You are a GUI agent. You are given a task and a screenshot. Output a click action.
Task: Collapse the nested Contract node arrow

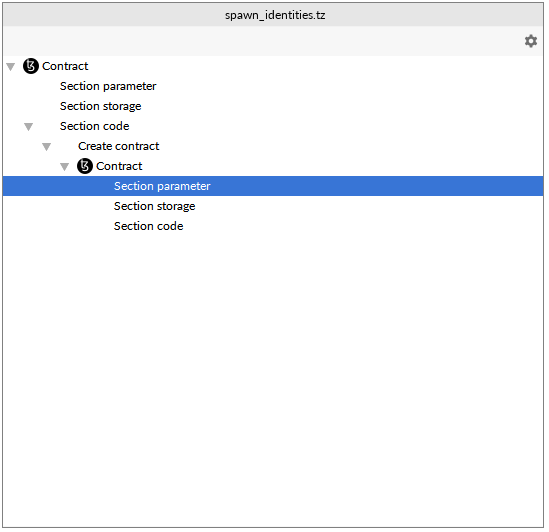click(x=64, y=167)
